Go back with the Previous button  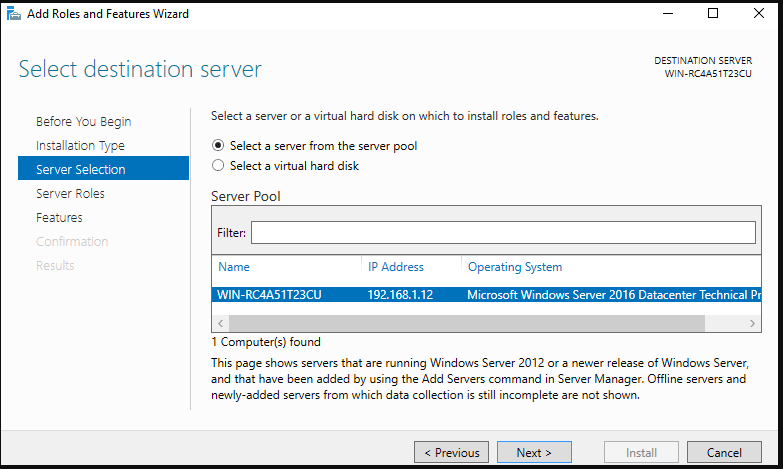(451, 453)
